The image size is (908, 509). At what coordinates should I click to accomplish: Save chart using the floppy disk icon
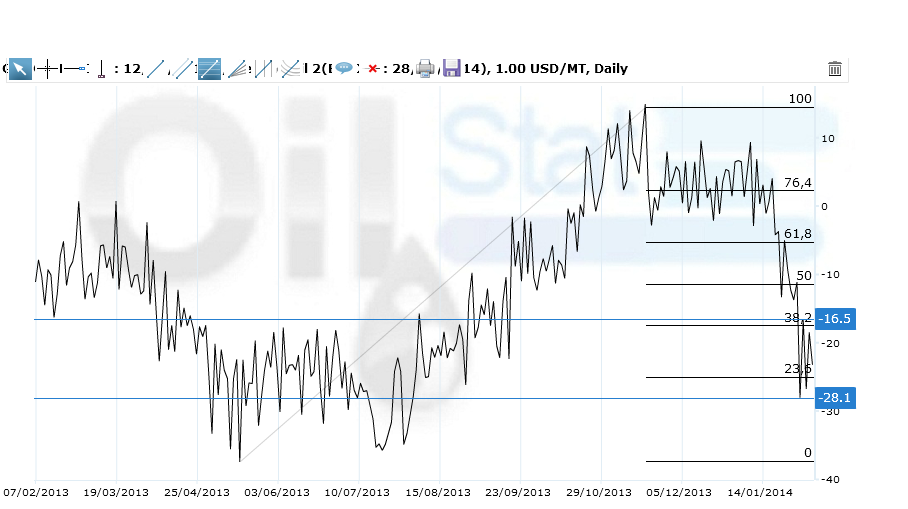click(x=452, y=68)
